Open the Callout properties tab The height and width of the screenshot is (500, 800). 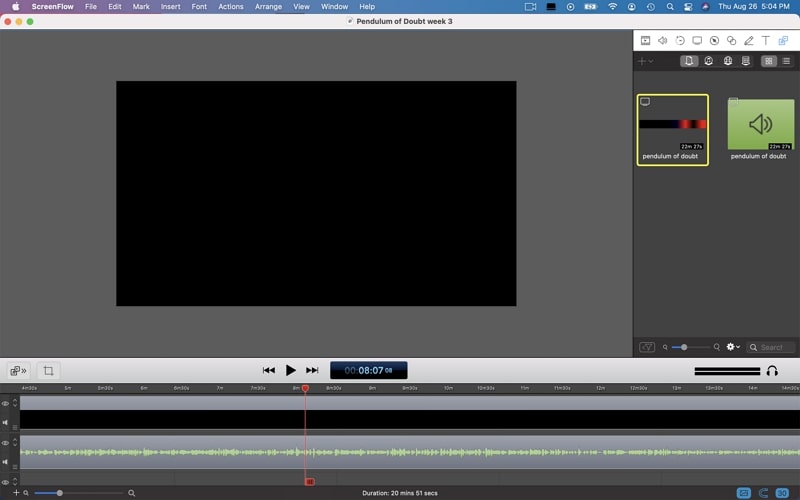[714, 40]
